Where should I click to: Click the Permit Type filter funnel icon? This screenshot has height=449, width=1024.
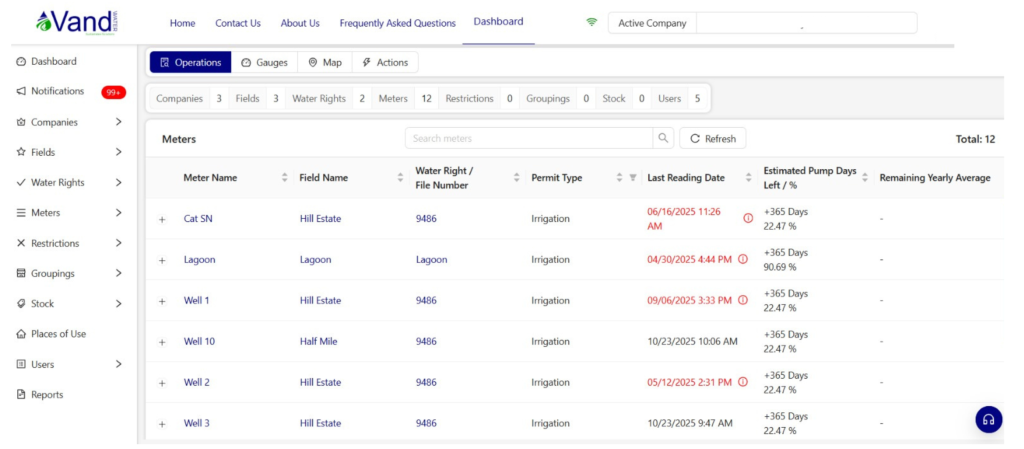(x=632, y=178)
